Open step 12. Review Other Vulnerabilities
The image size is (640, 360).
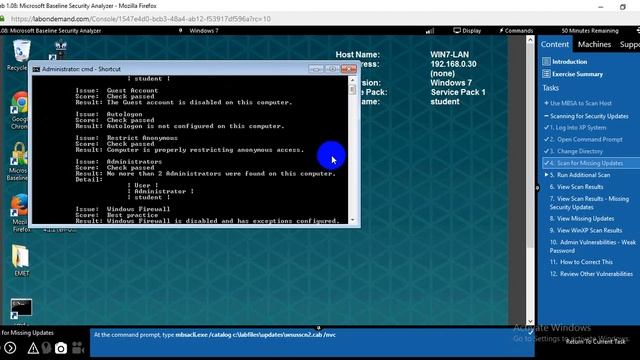point(591,274)
